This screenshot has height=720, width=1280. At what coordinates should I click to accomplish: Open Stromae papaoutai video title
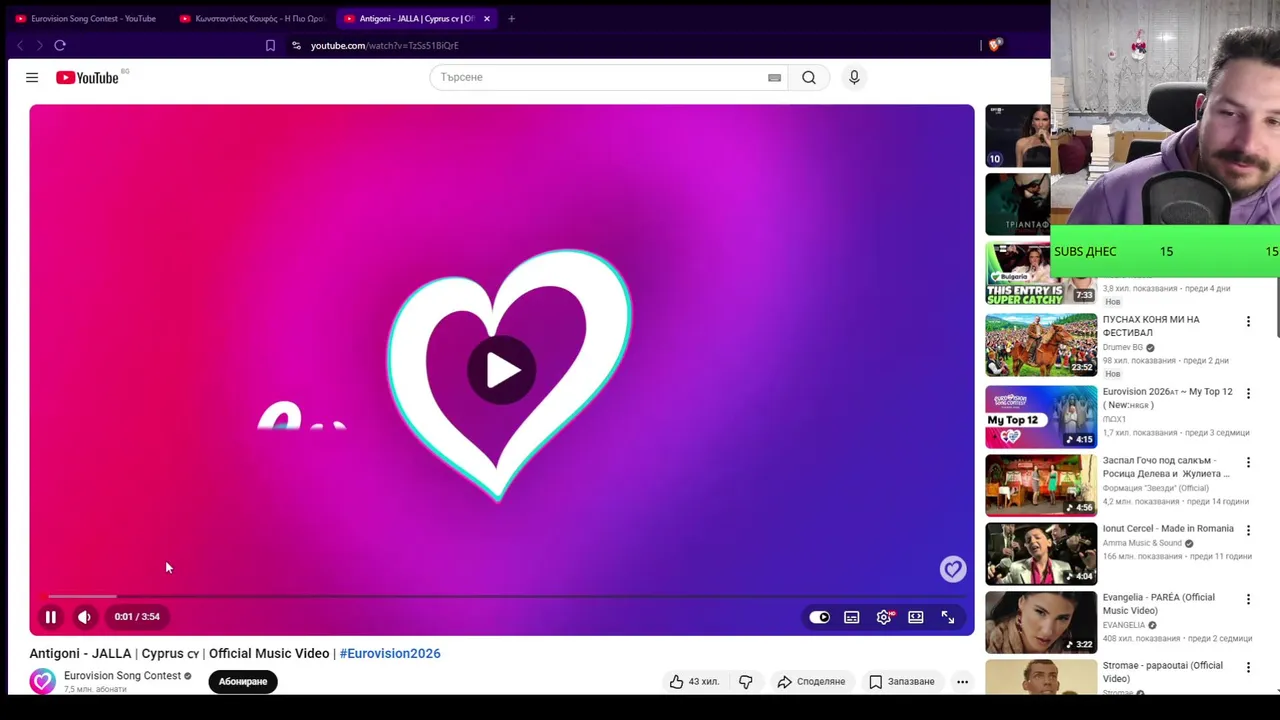(x=1162, y=672)
